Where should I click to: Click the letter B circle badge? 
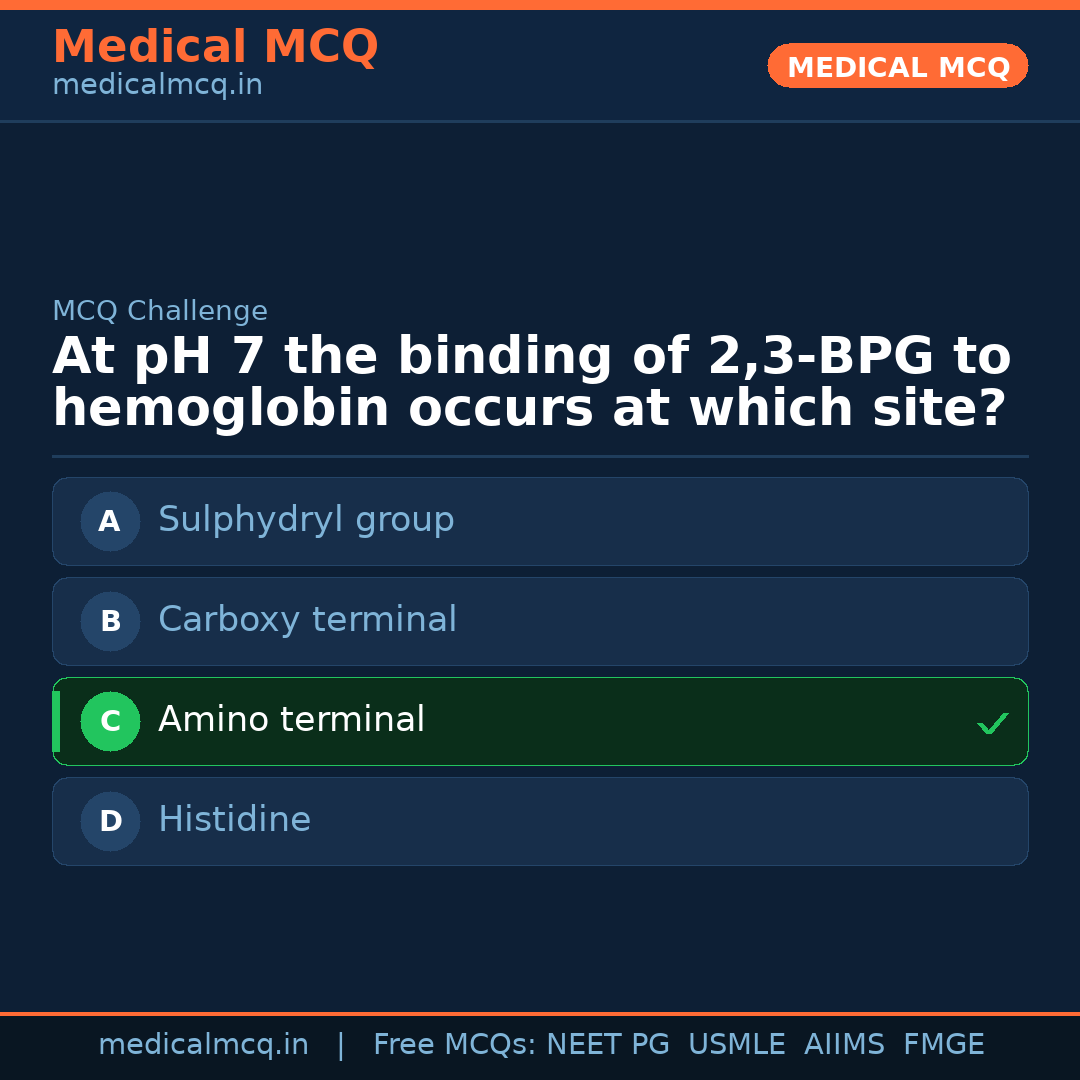tap(110, 621)
